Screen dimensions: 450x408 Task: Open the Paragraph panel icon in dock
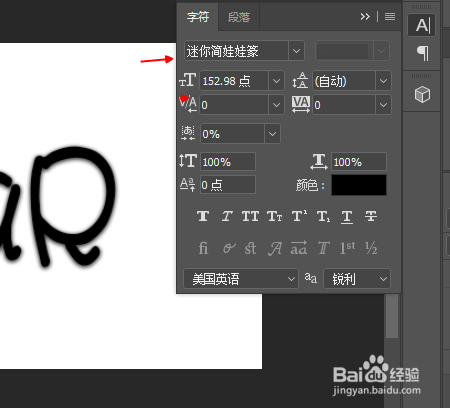422,53
